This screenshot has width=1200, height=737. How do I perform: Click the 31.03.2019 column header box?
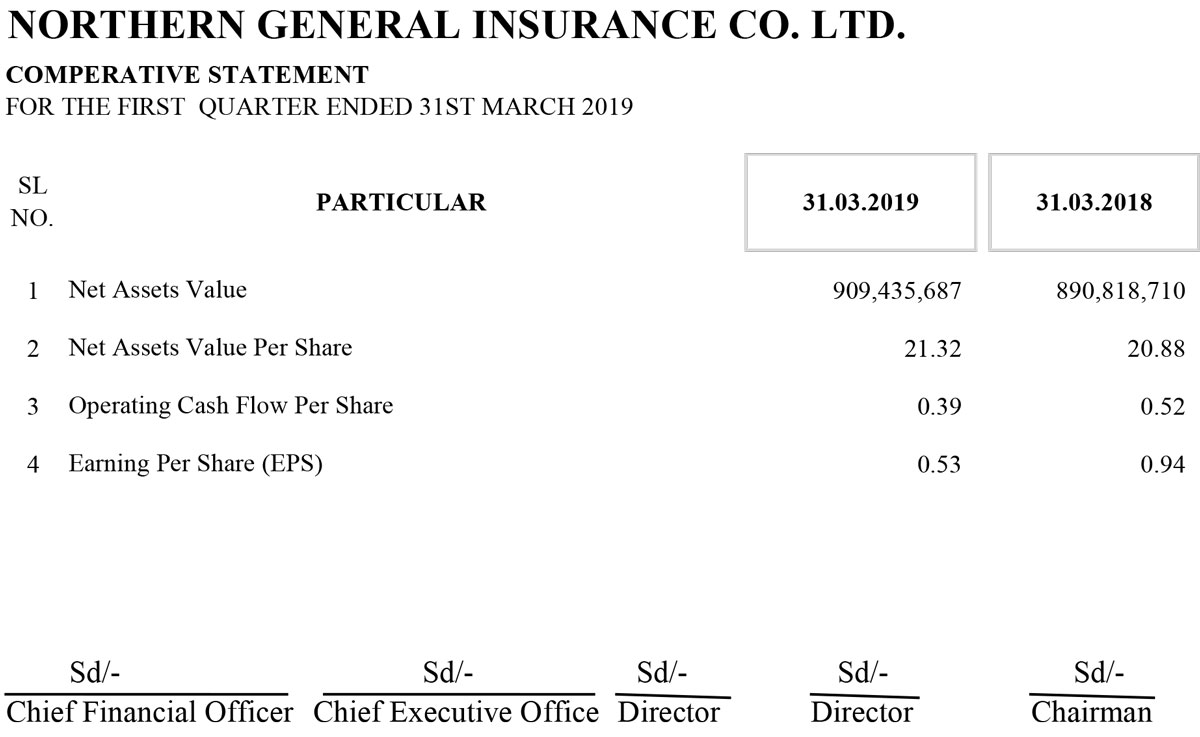tap(860, 202)
